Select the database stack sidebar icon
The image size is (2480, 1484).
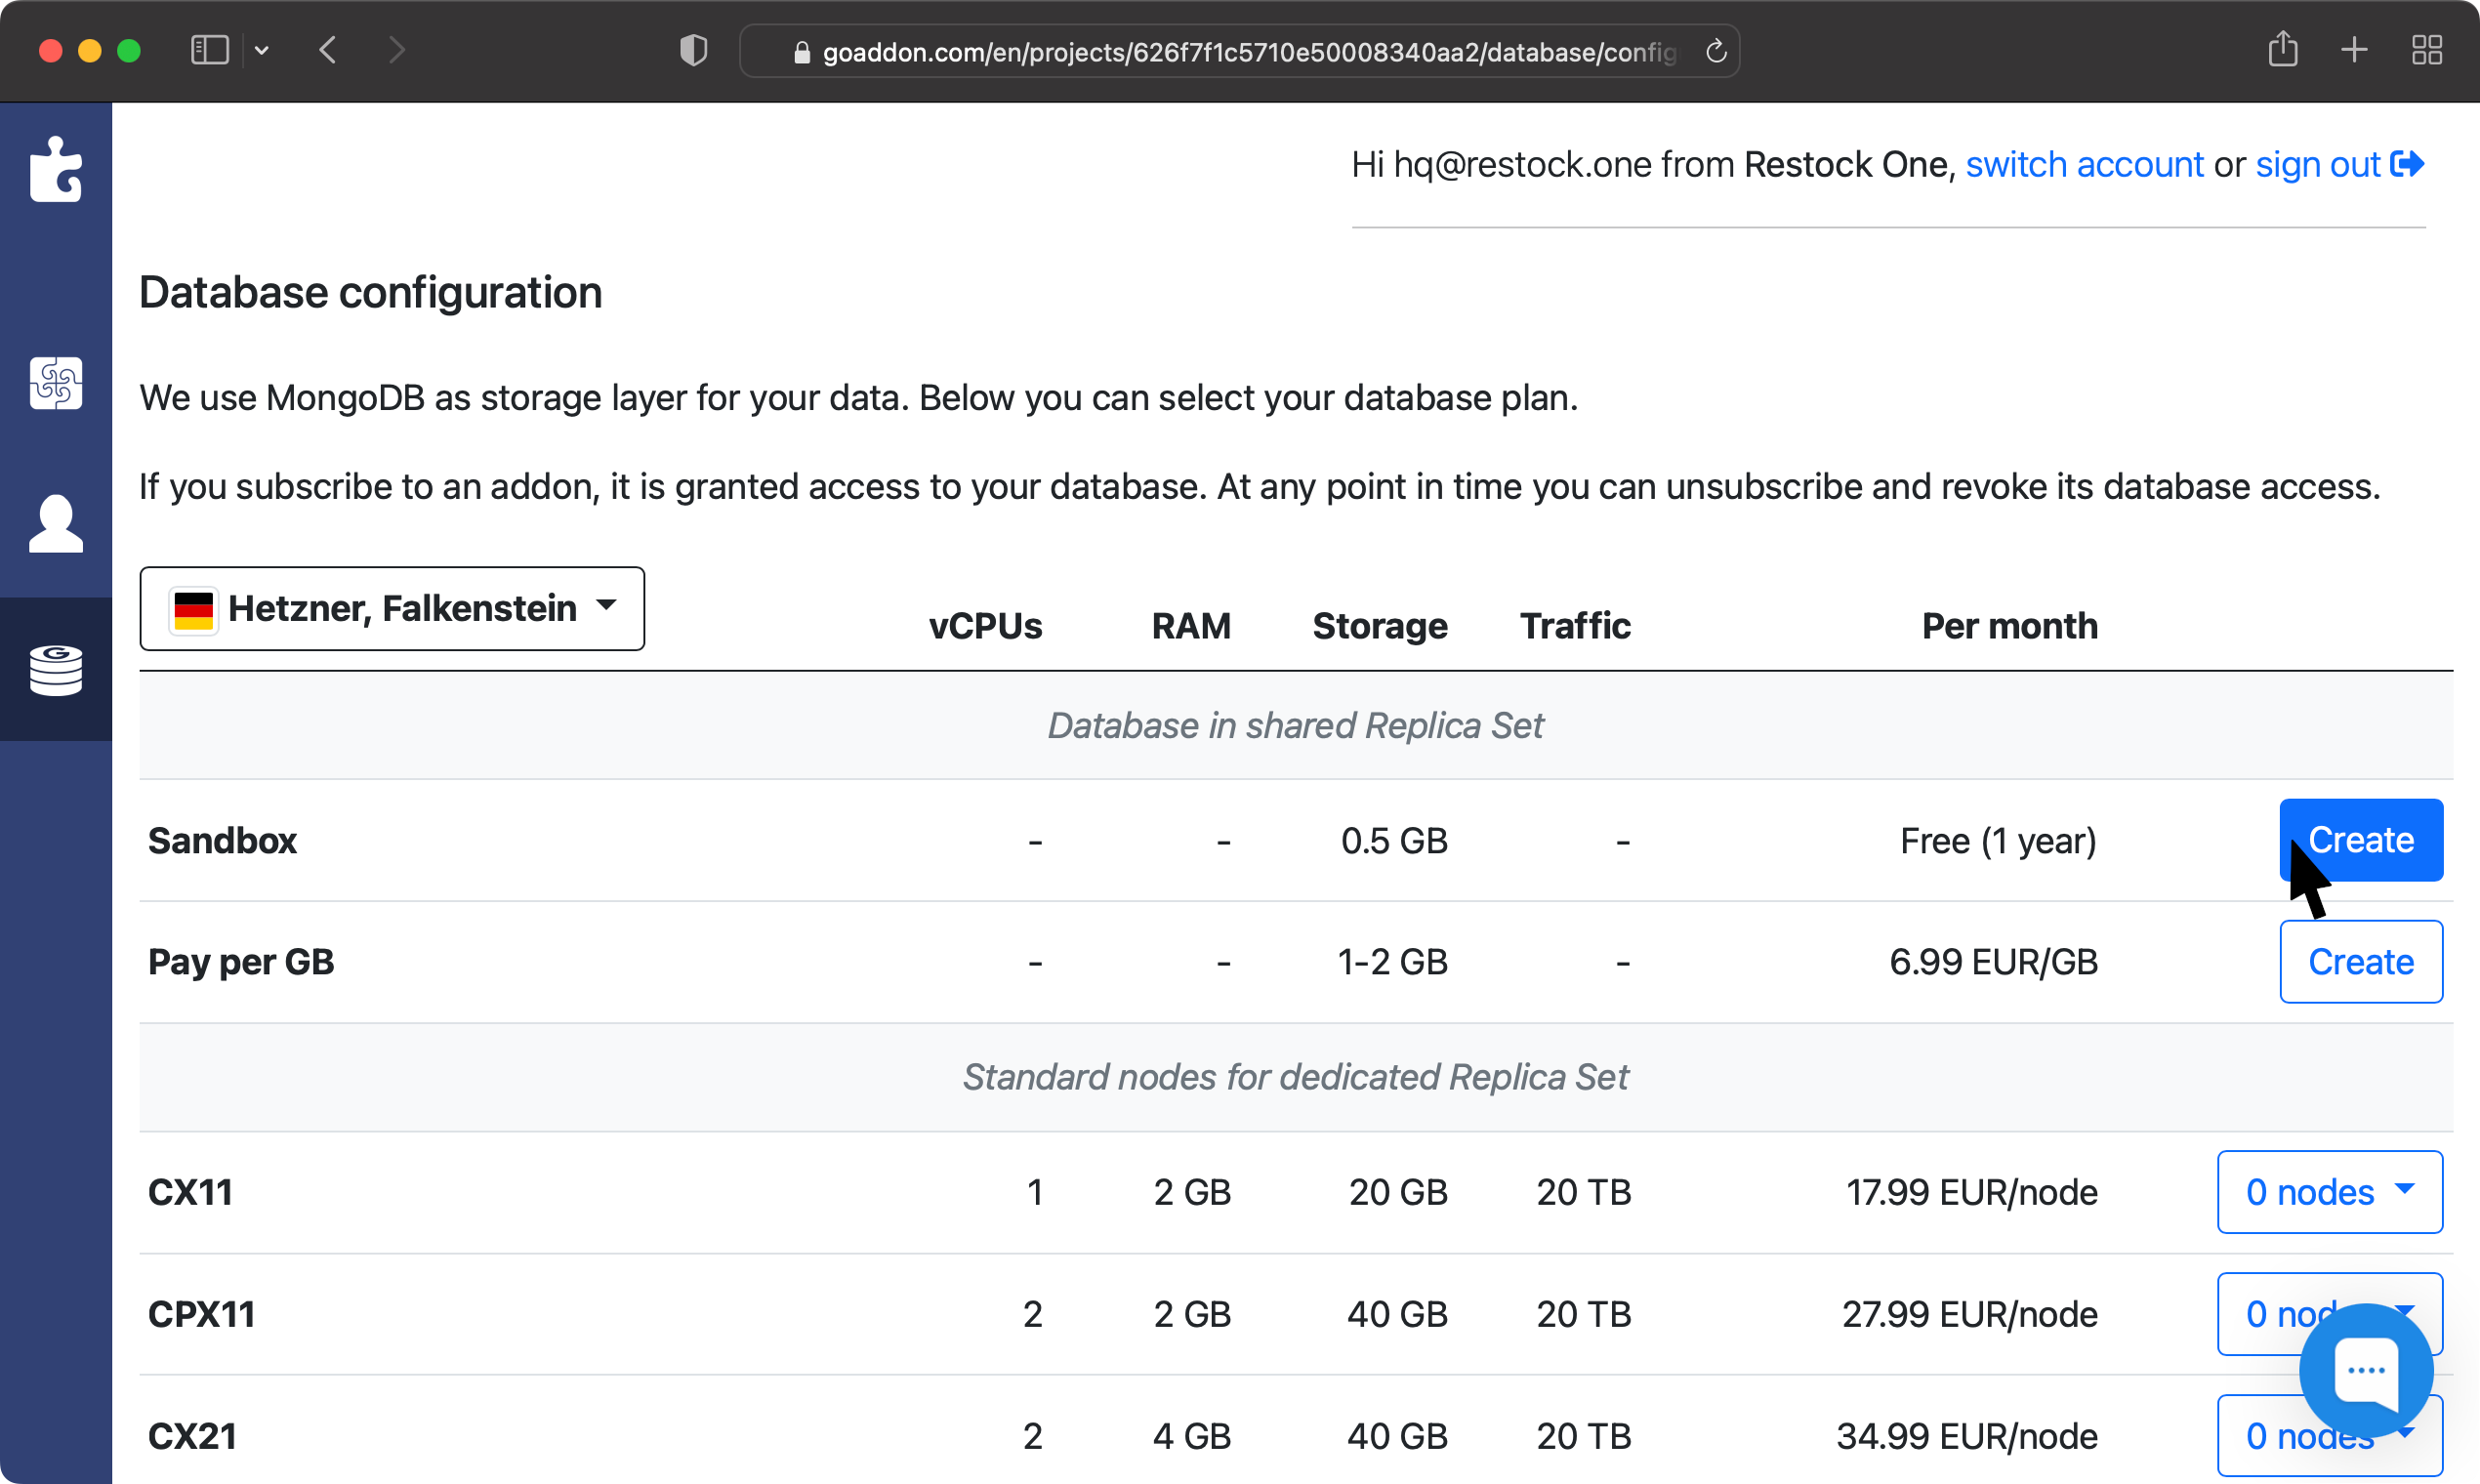[x=56, y=669]
